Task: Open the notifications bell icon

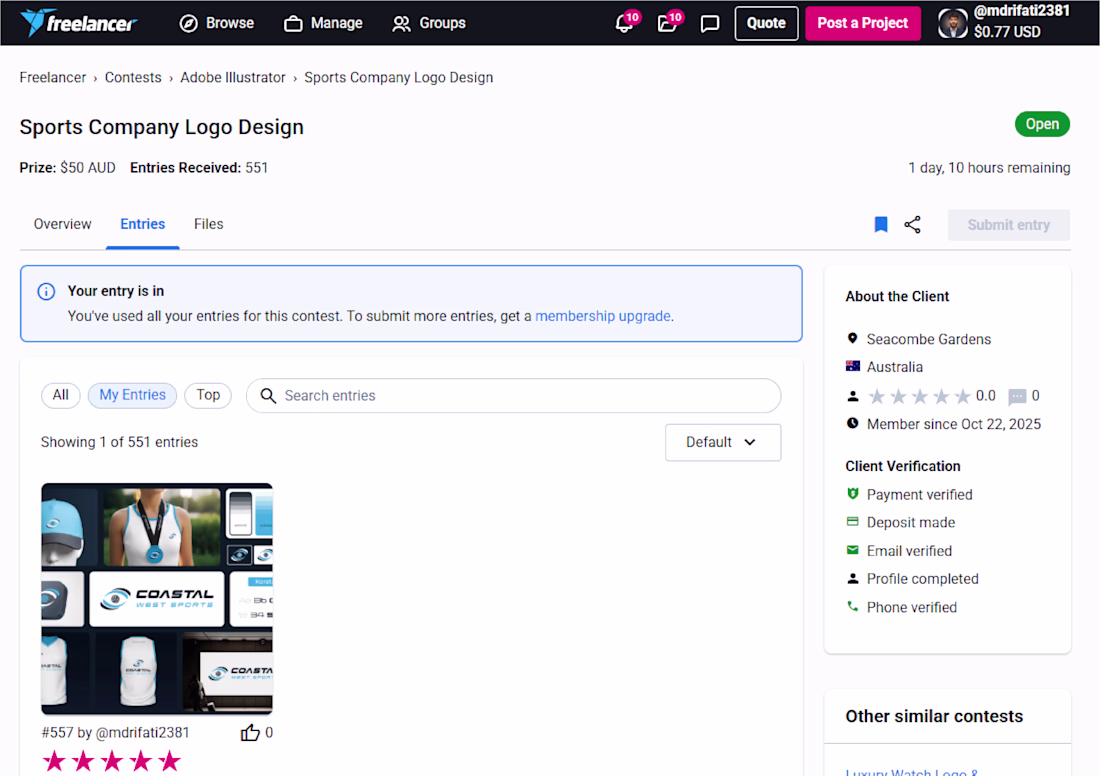Action: [x=624, y=24]
